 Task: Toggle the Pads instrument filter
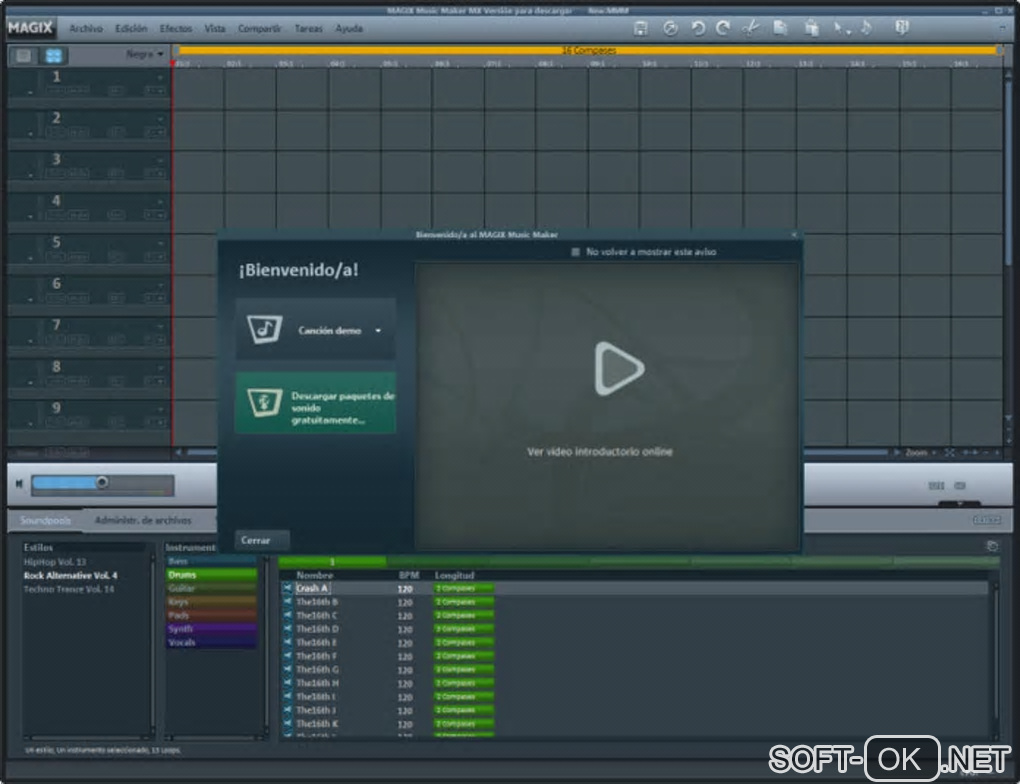pyautogui.click(x=211, y=615)
